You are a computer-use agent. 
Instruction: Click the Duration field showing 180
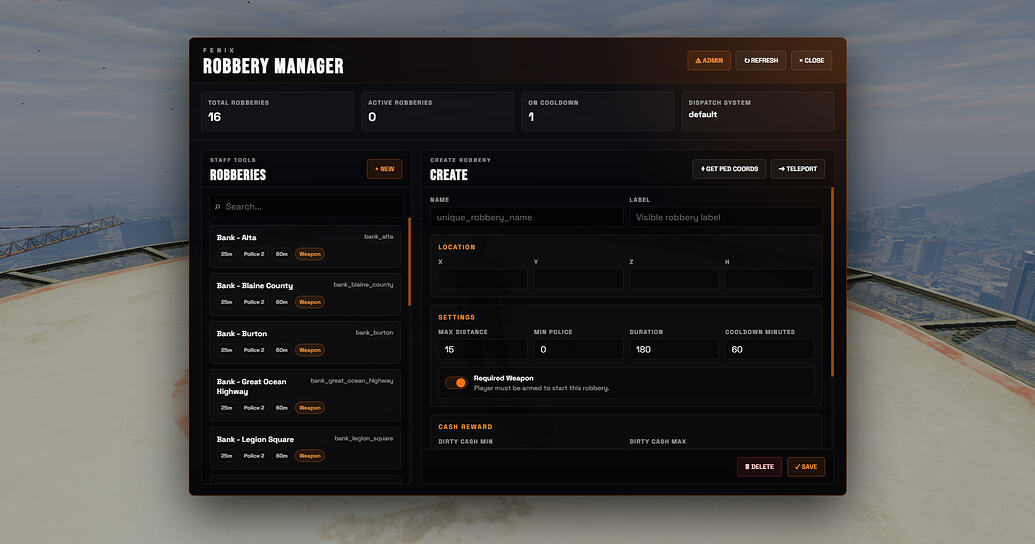pos(674,349)
